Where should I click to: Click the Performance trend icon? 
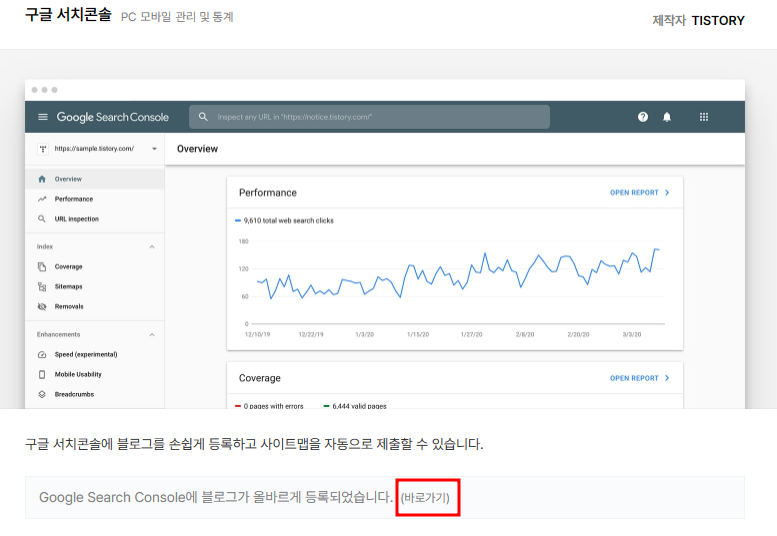click(x=42, y=199)
